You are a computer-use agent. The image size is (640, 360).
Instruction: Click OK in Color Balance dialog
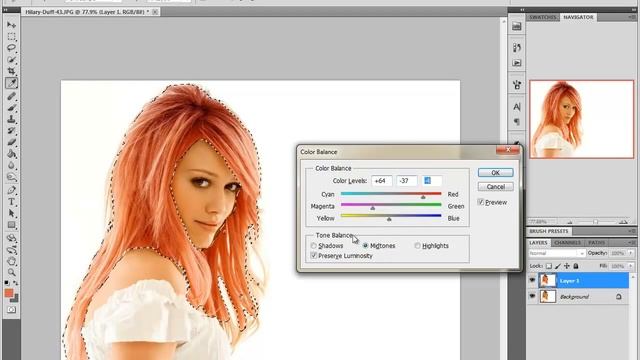point(496,173)
